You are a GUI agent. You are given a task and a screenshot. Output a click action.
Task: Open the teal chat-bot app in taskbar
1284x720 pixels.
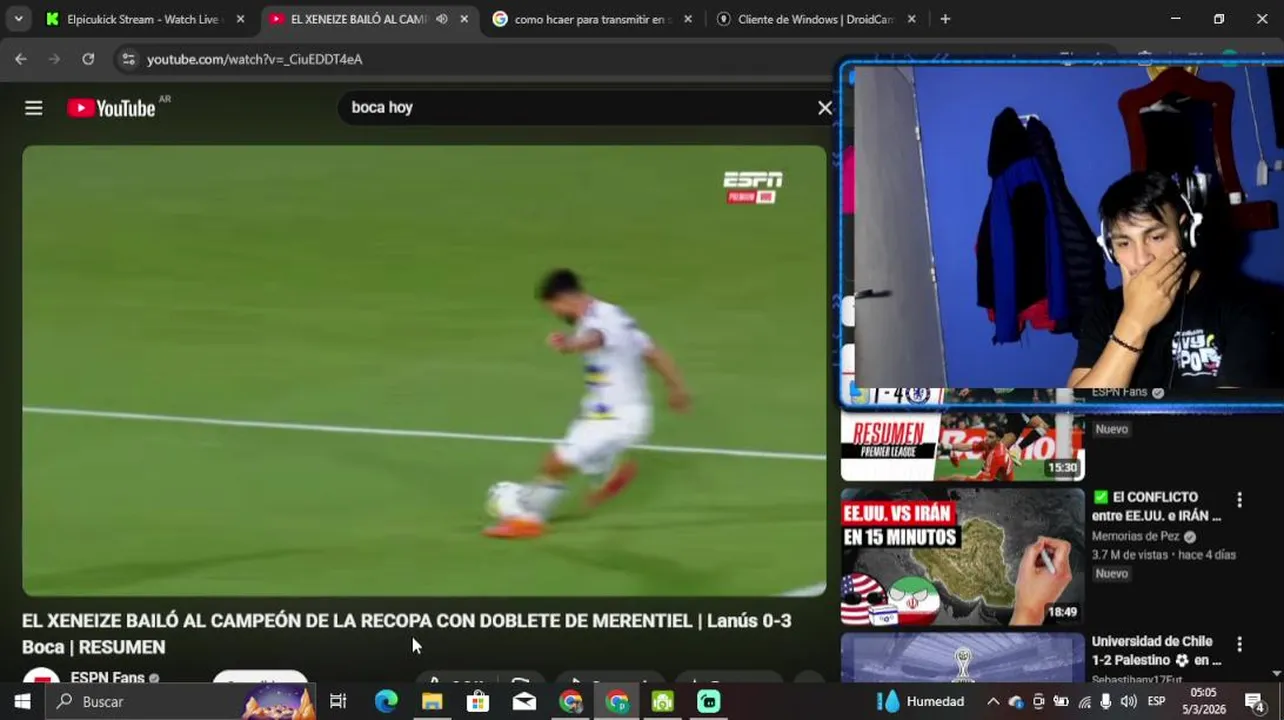(x=709, y=702)
